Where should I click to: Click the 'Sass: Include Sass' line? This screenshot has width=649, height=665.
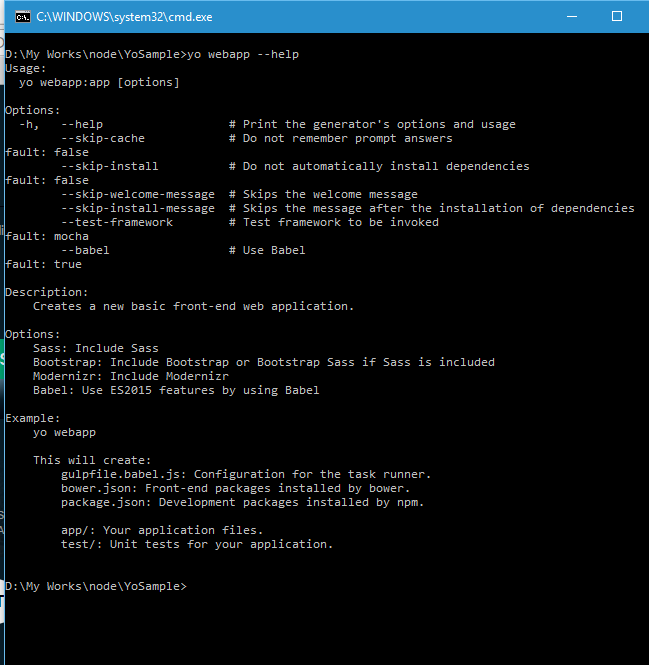(96, 348)
